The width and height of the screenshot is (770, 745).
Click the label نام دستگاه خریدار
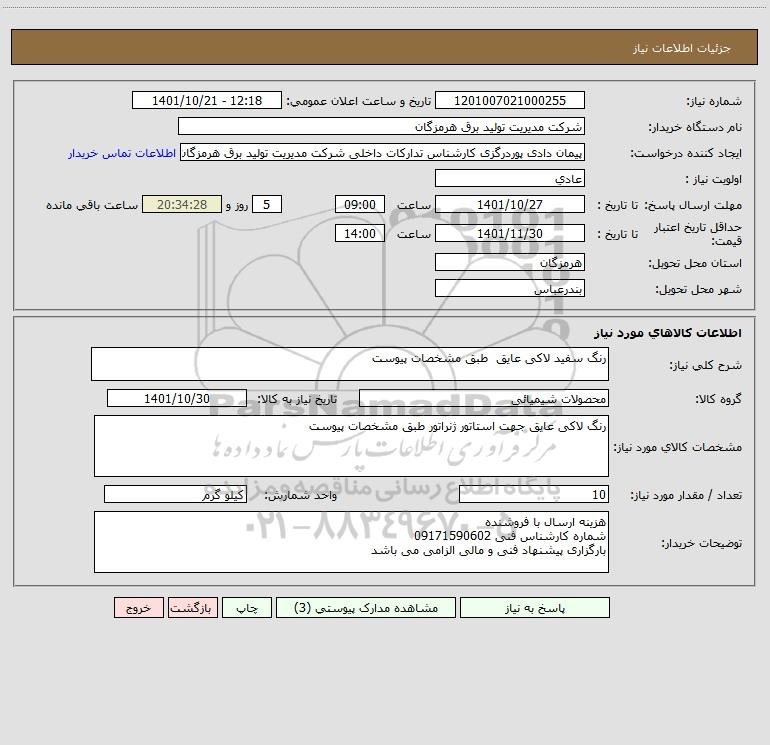point(695,128)
